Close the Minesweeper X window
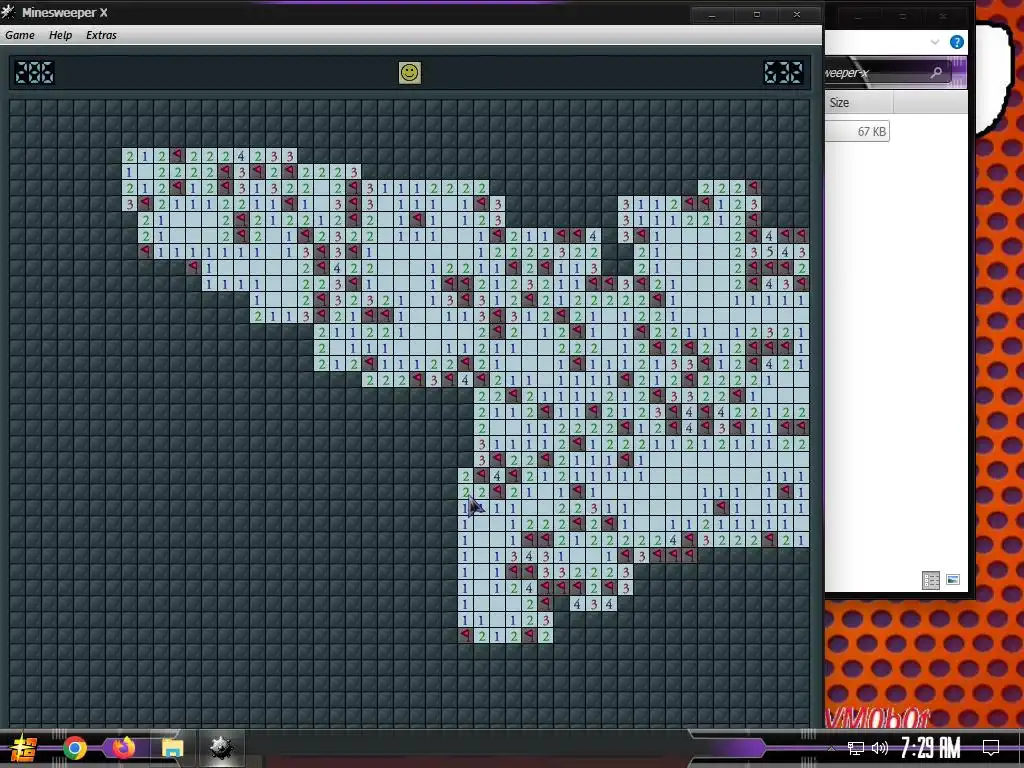The width and height of the screenshot is (1024, 768). [797, 14]
